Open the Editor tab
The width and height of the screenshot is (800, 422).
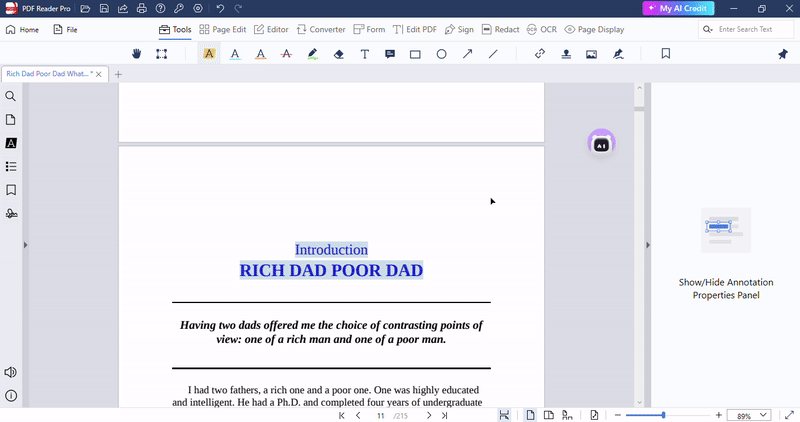[271, 30]
